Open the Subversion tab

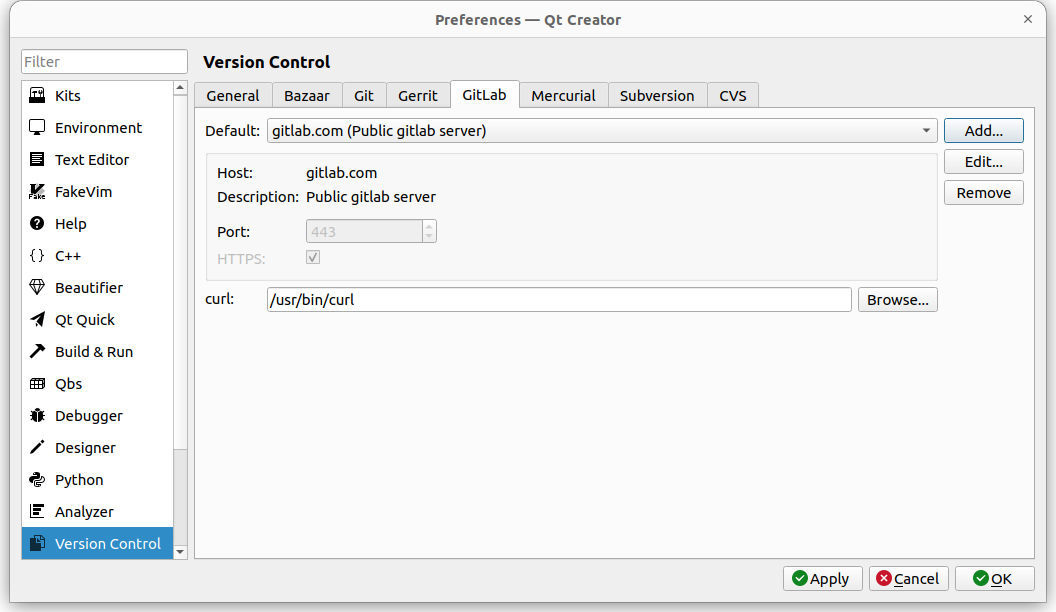coord(656,96)
